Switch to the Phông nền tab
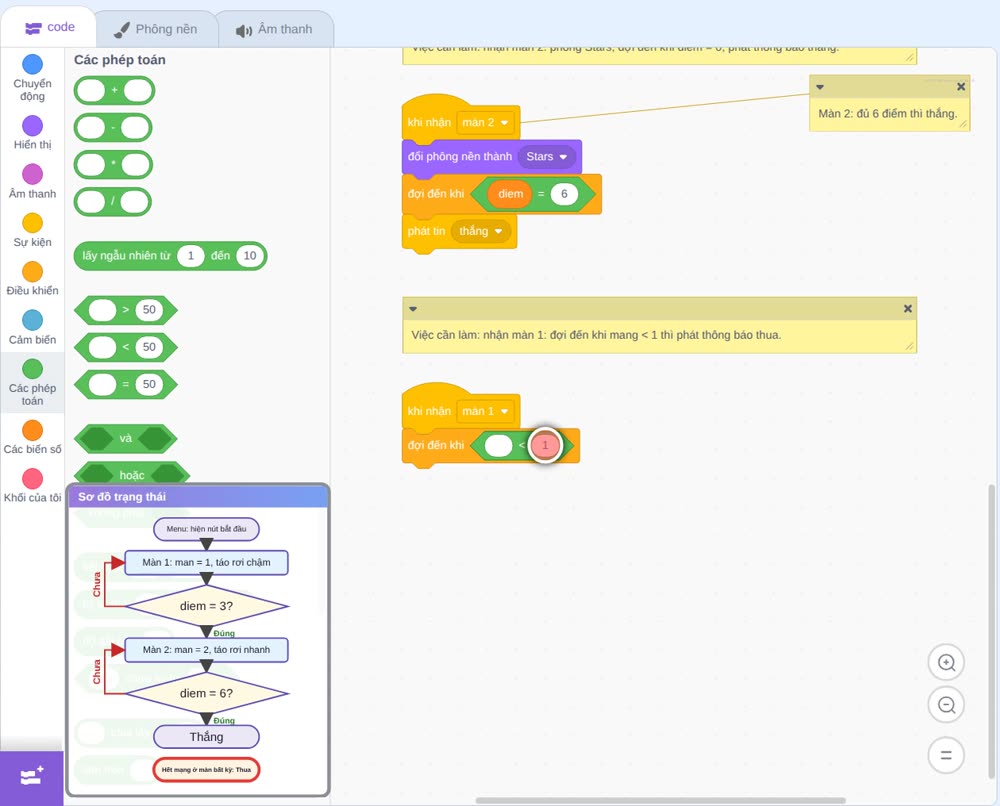 coord(155,29)
